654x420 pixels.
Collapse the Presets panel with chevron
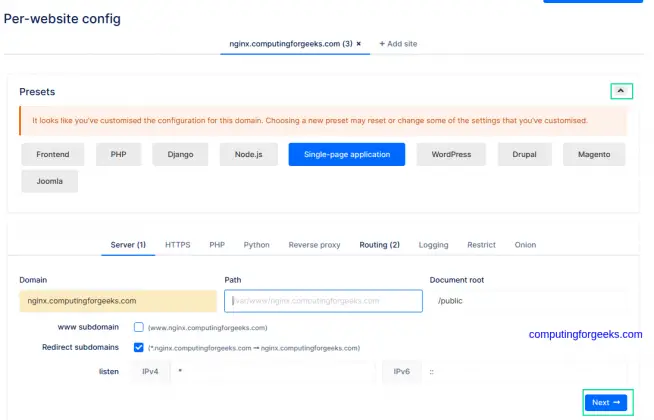click(621, 91)
